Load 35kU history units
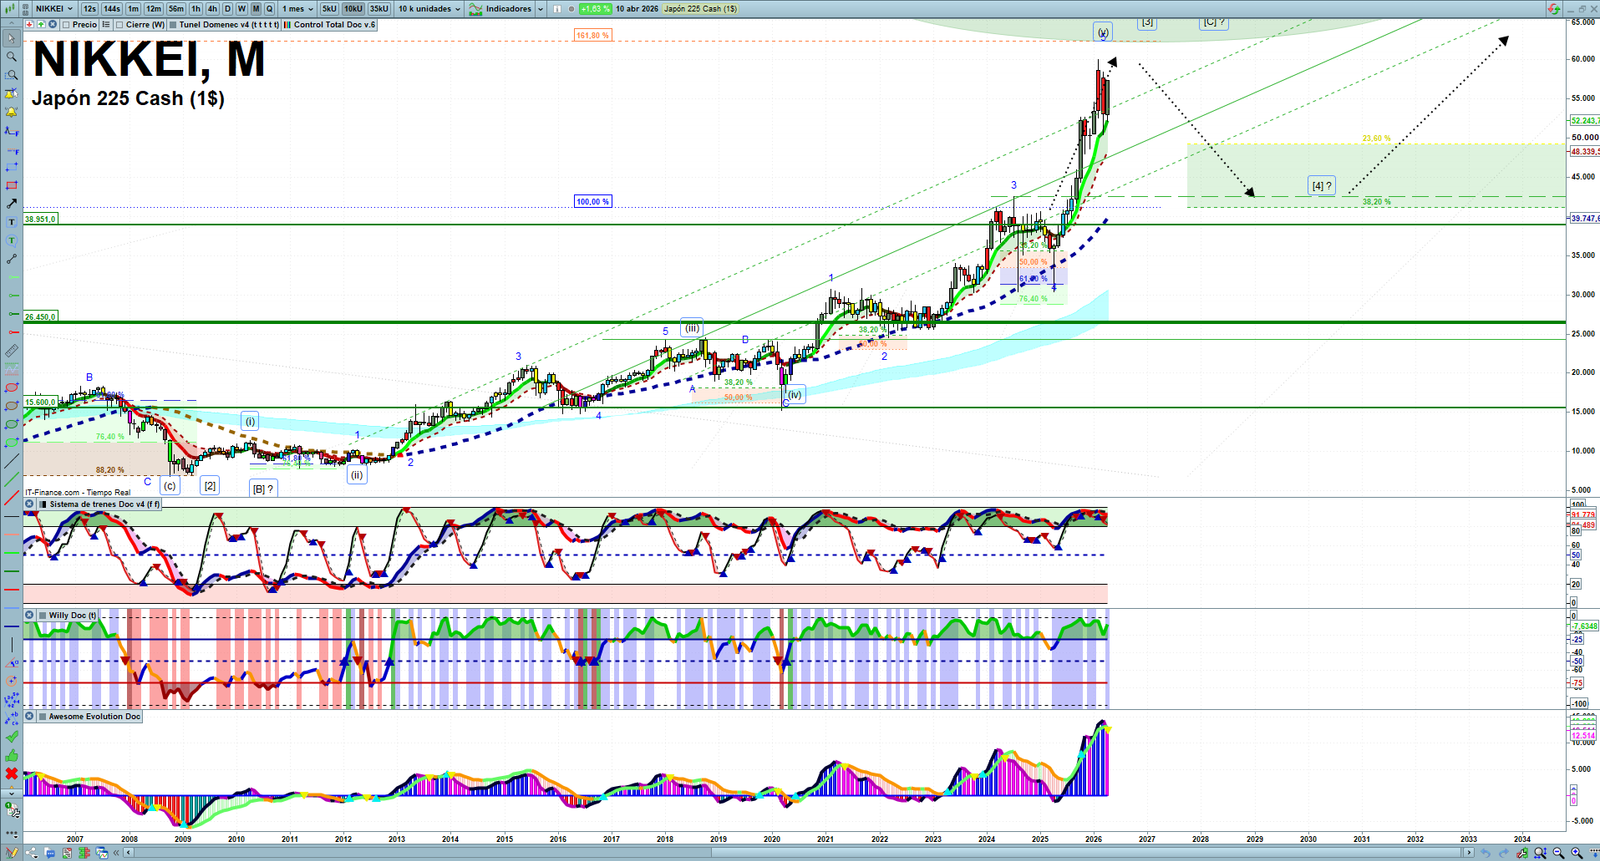 click(x=379, y=9)
